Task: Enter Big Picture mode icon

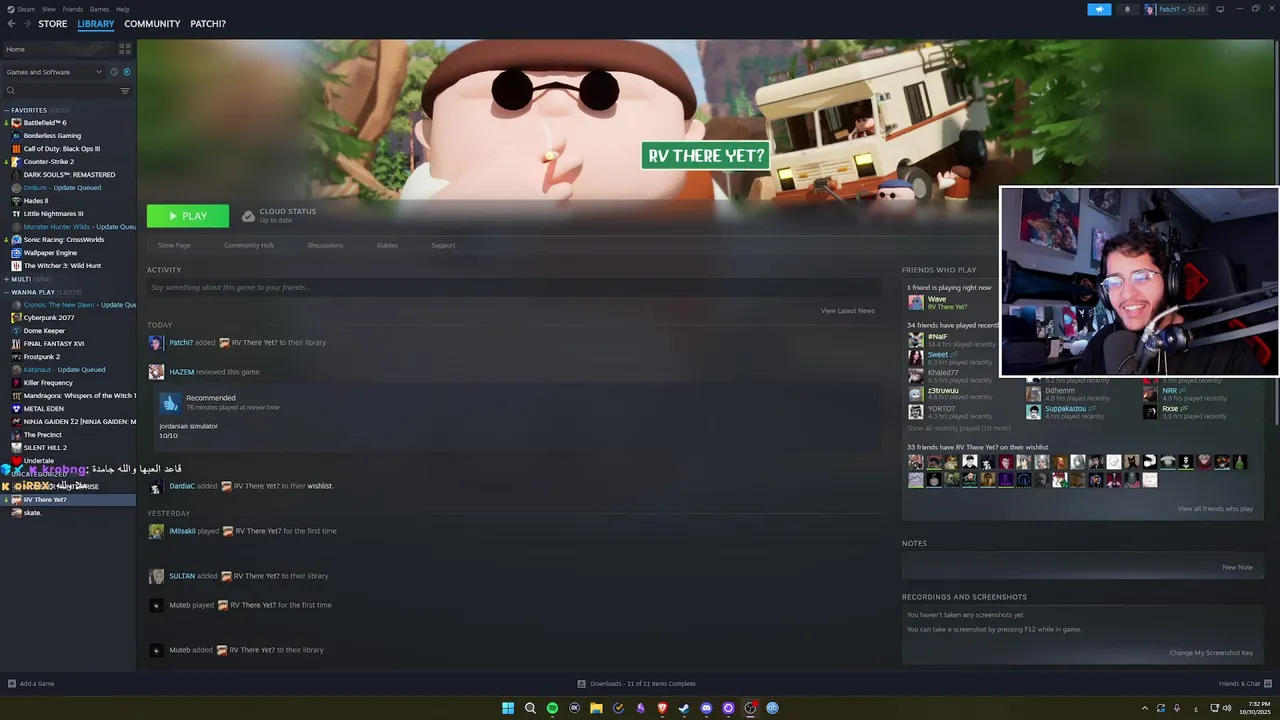Action: pos(1220,9)
